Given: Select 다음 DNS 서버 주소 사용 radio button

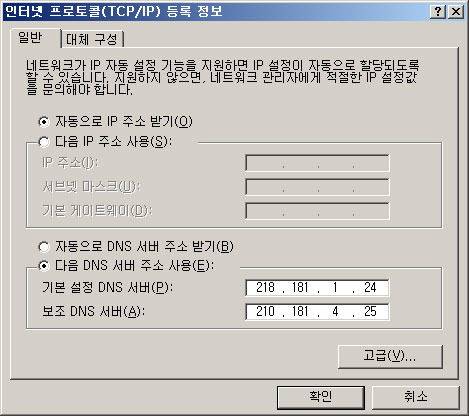Looking at the screenshot, I should click(x=44, y=266).
